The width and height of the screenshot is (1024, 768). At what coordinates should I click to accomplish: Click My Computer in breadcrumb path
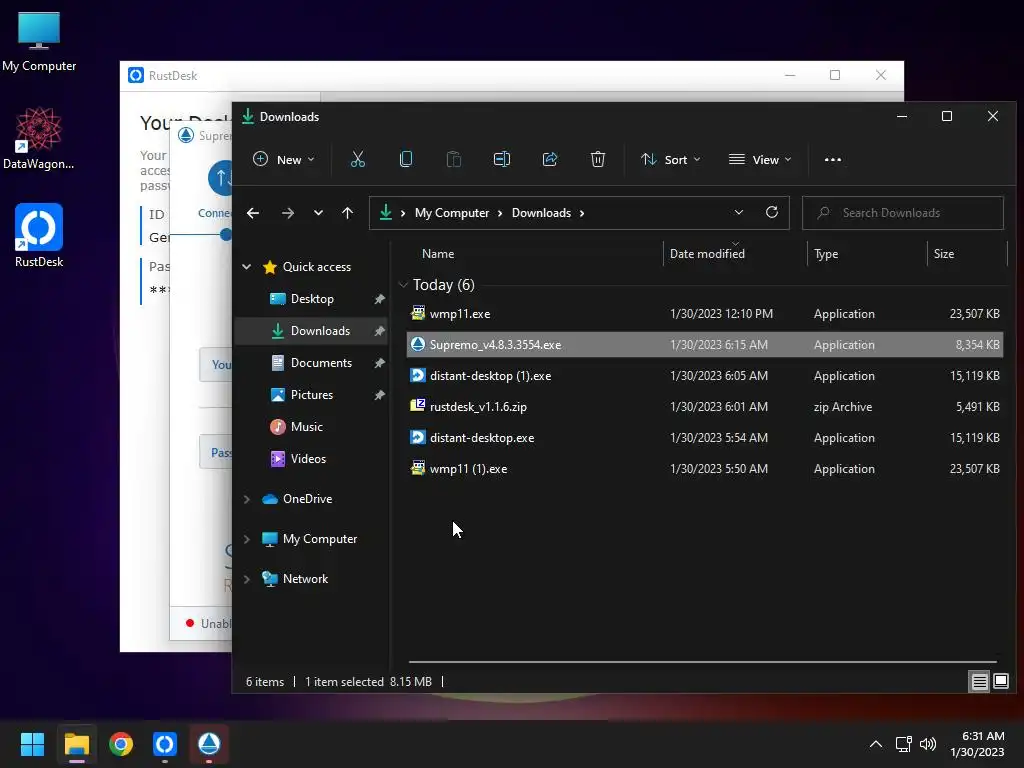click(452, 213)
